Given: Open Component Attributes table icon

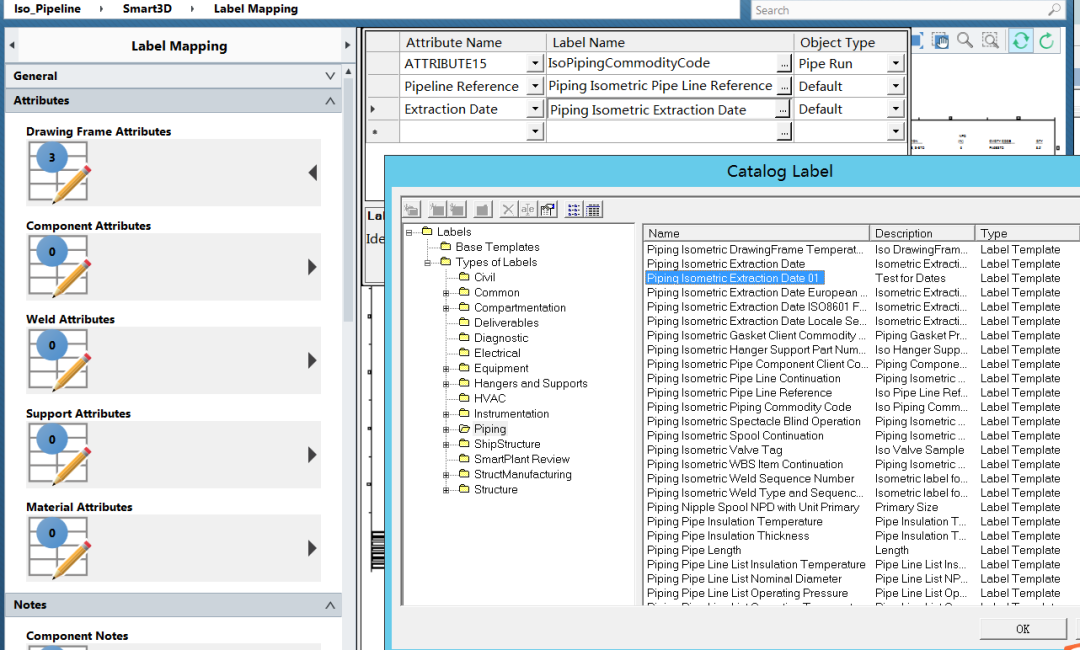Looking at the screenshot, I should [59, 266].
